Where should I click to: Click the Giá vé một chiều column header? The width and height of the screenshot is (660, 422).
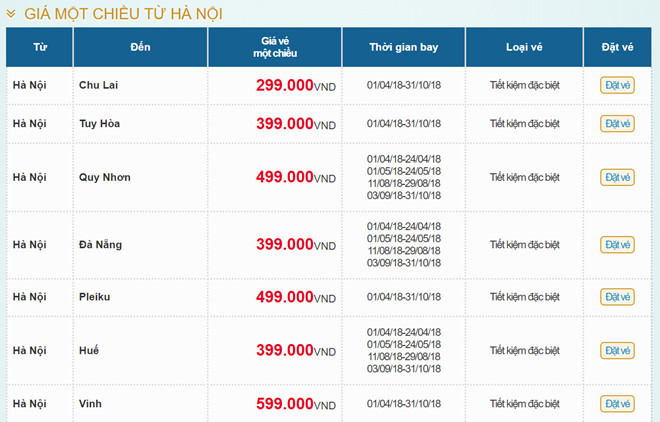[x=274, y=47]
